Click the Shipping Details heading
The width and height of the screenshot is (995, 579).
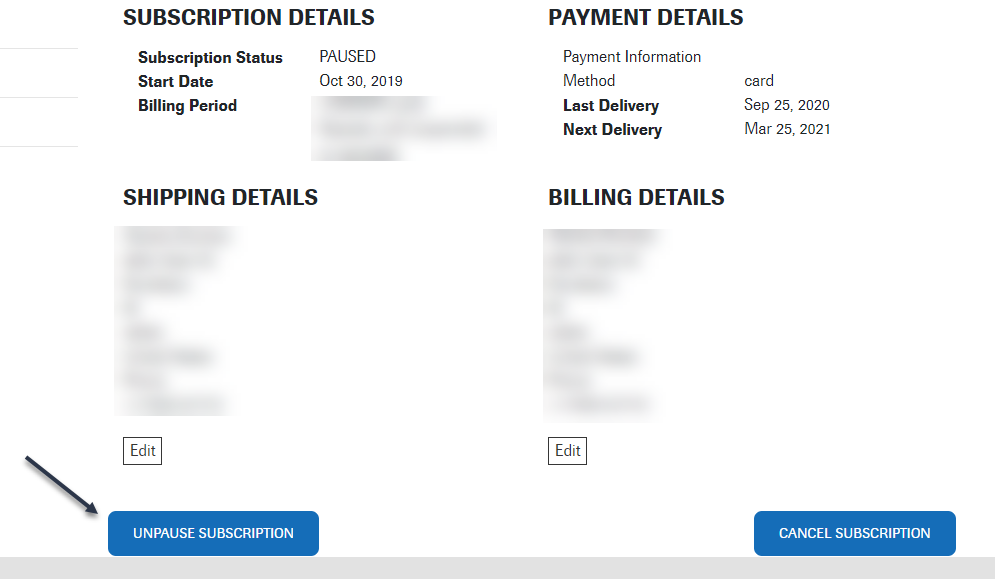tap(220, 197)
